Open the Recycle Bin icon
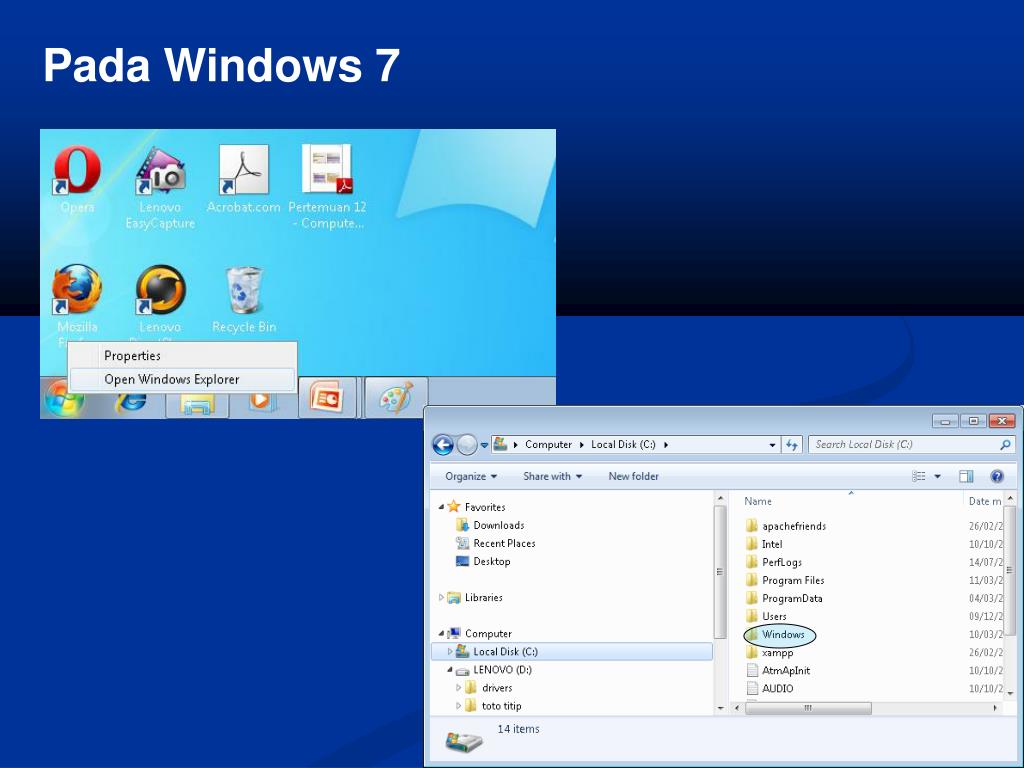Image resolution: width=1024 pixels, height=768 pixels. [244, 289]
